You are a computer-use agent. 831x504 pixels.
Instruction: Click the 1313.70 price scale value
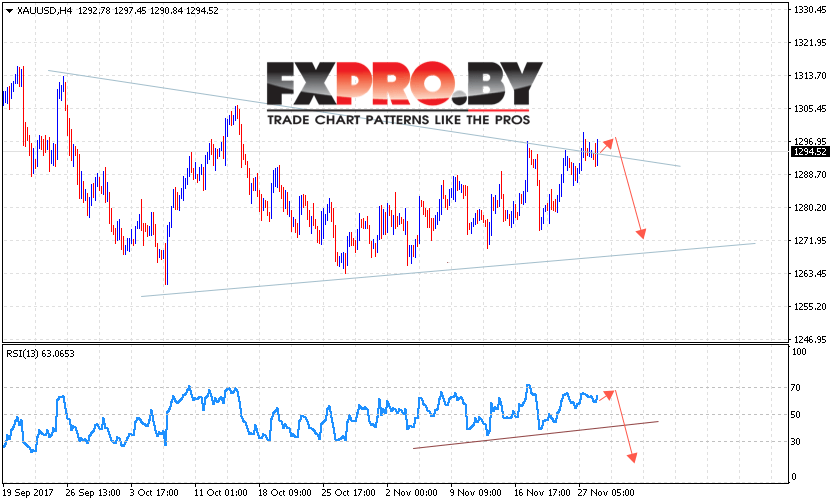click(x=810, y=76)
